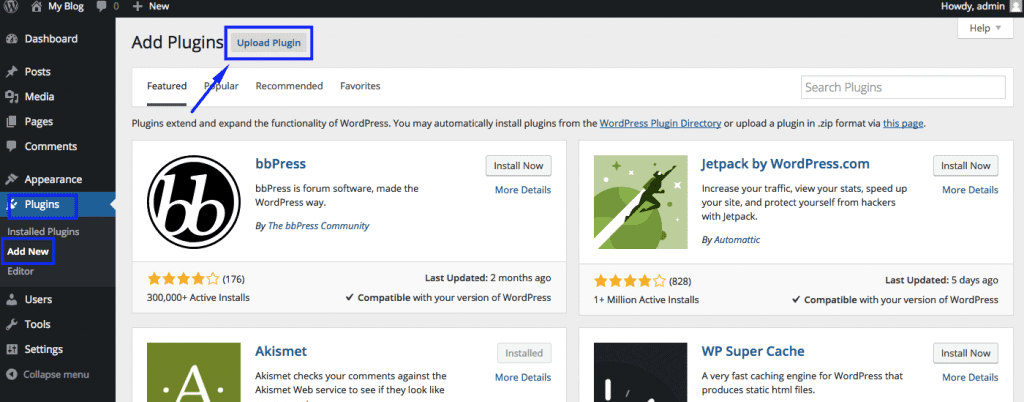Open admin user avatar
The width and height of the screenshot is (1024, 402).
(1018, 7)
